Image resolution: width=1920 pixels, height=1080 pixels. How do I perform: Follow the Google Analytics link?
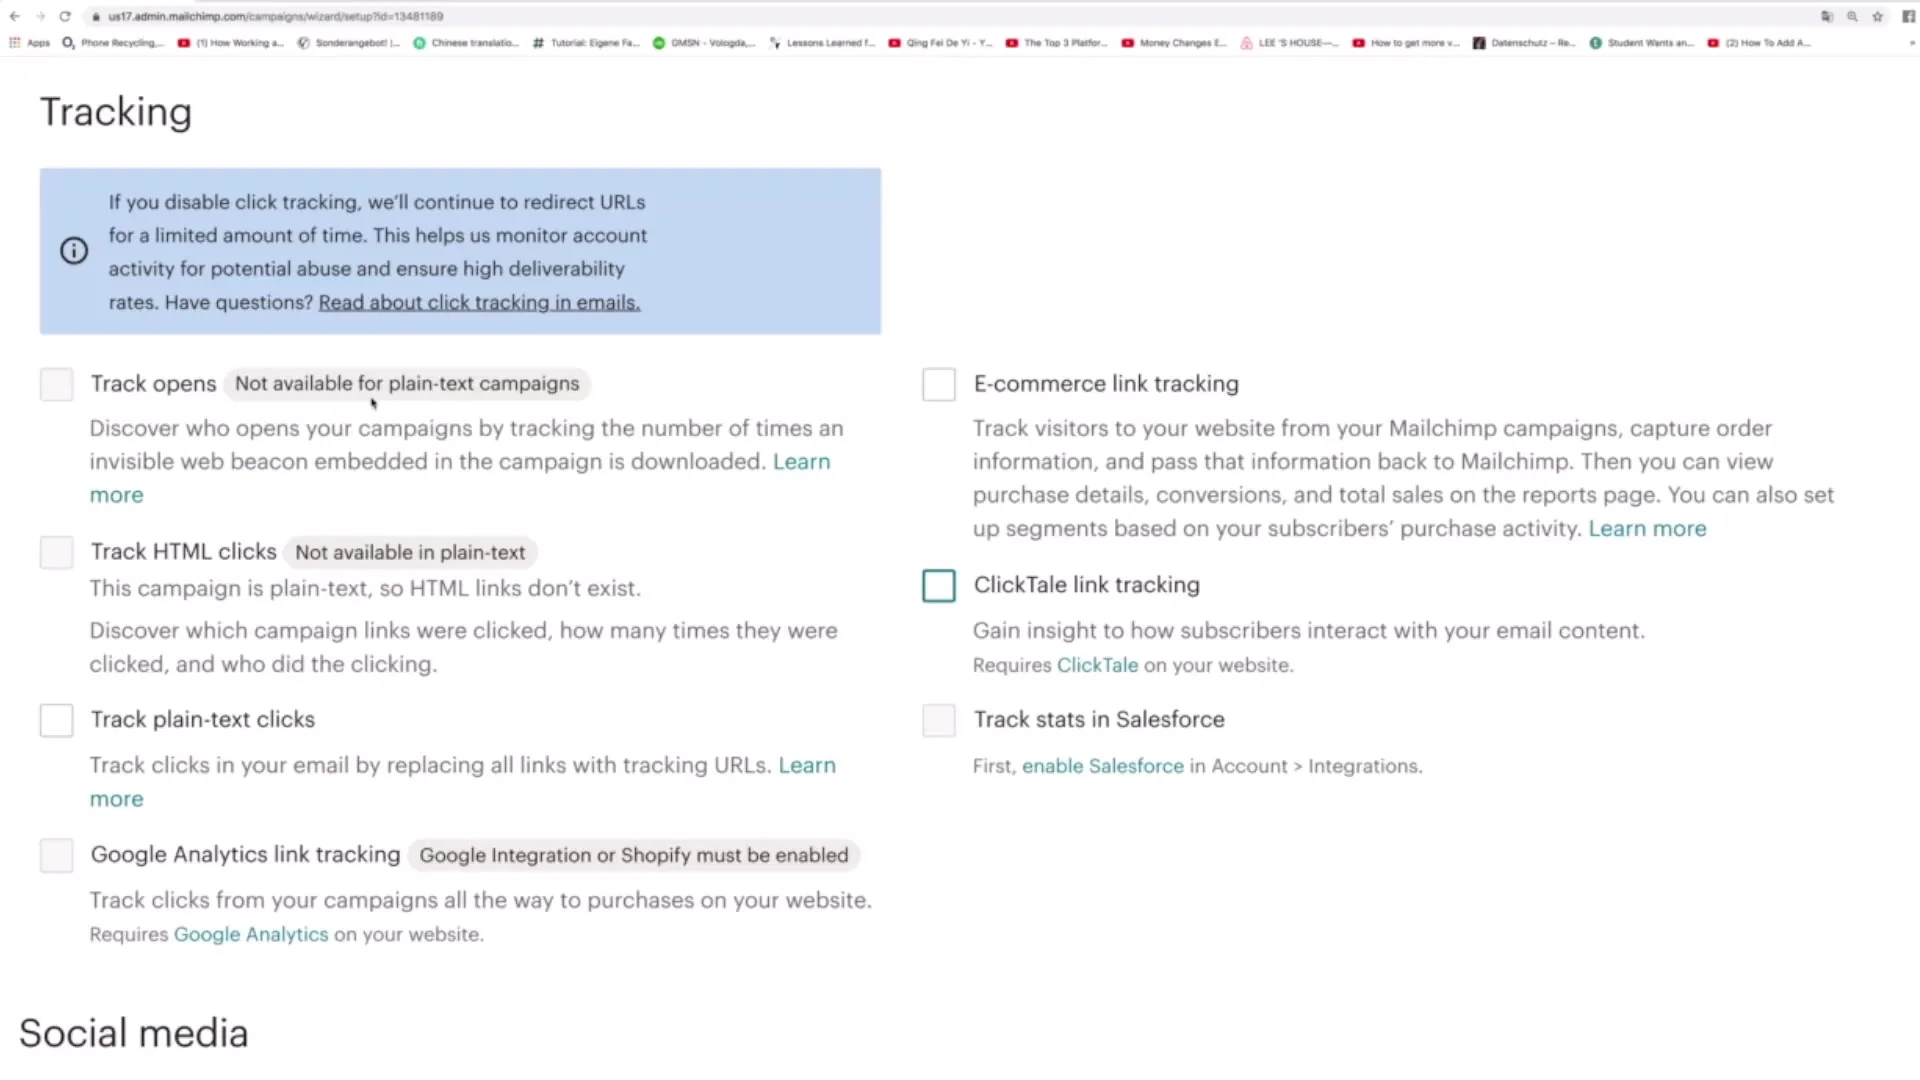click(x=251, y=935)
